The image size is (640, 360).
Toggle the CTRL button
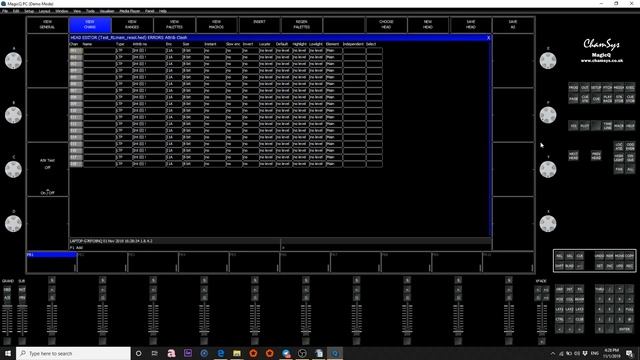pos(560,319)
